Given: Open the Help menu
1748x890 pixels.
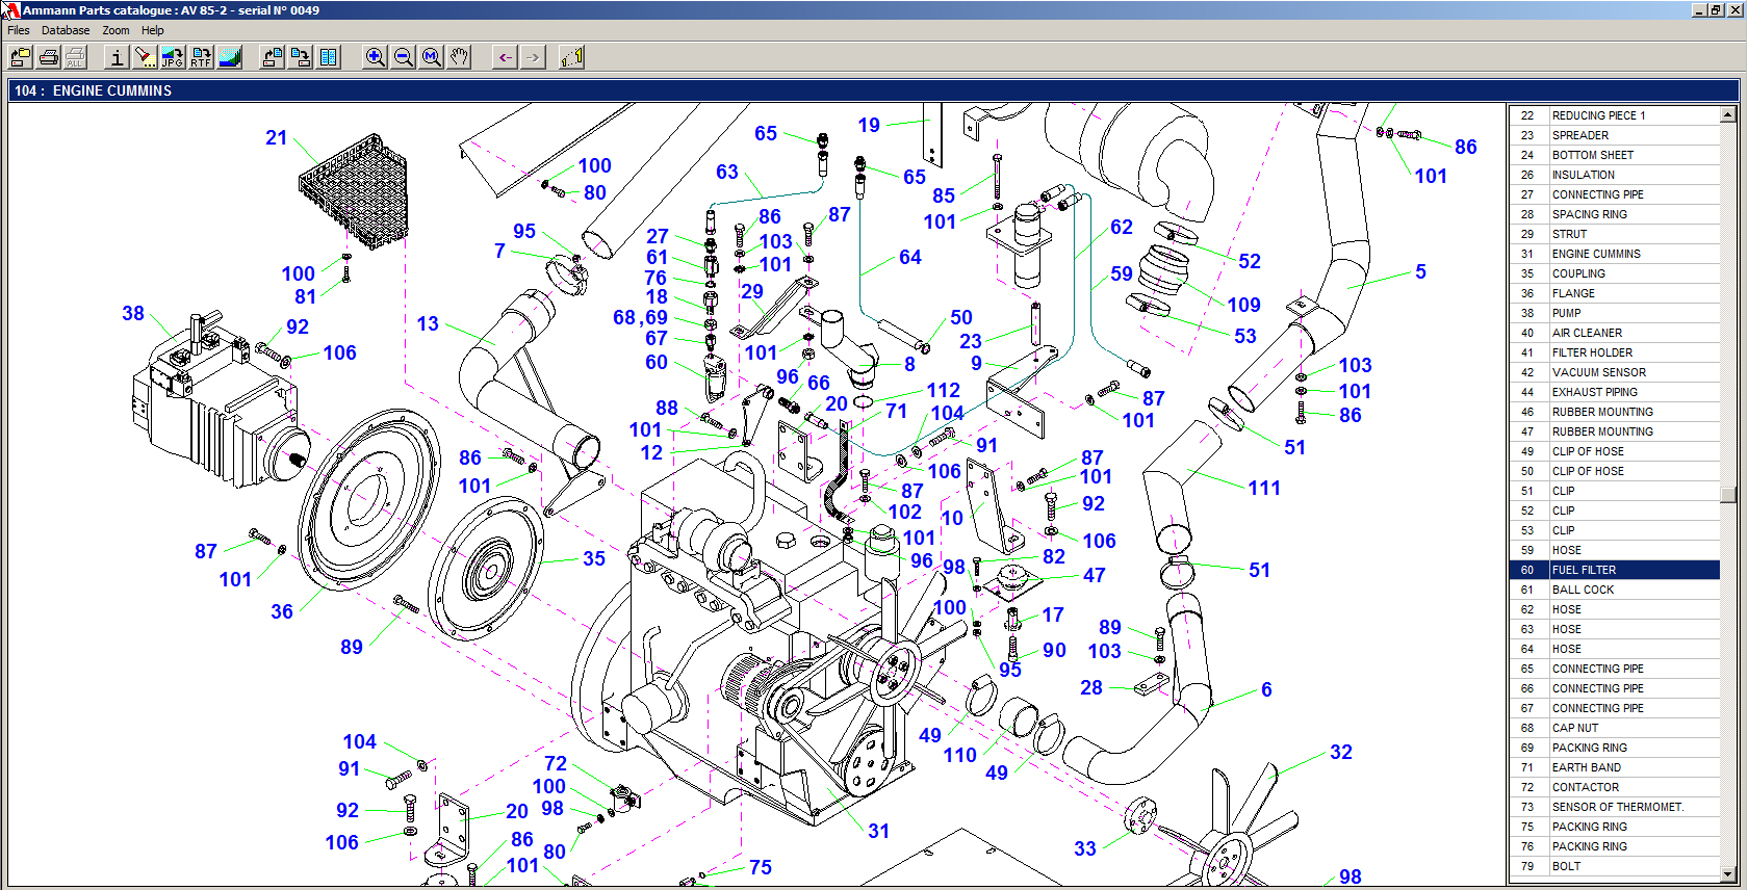Looking at the screenshot, I should tap(152, 30).
